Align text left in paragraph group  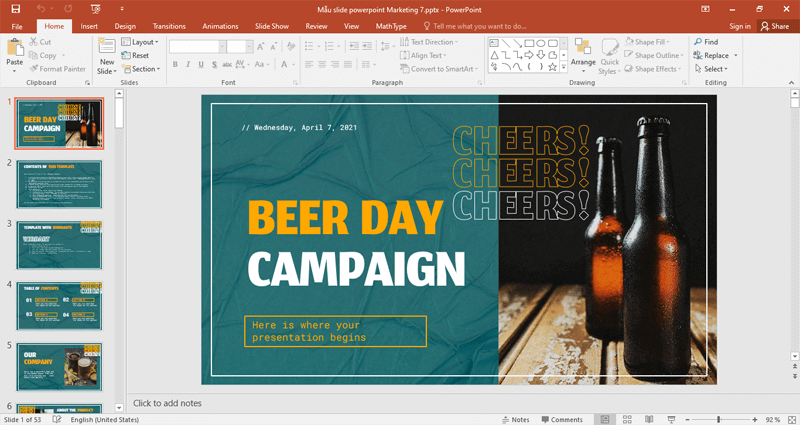pyautogui.click(x=309, y=64)
